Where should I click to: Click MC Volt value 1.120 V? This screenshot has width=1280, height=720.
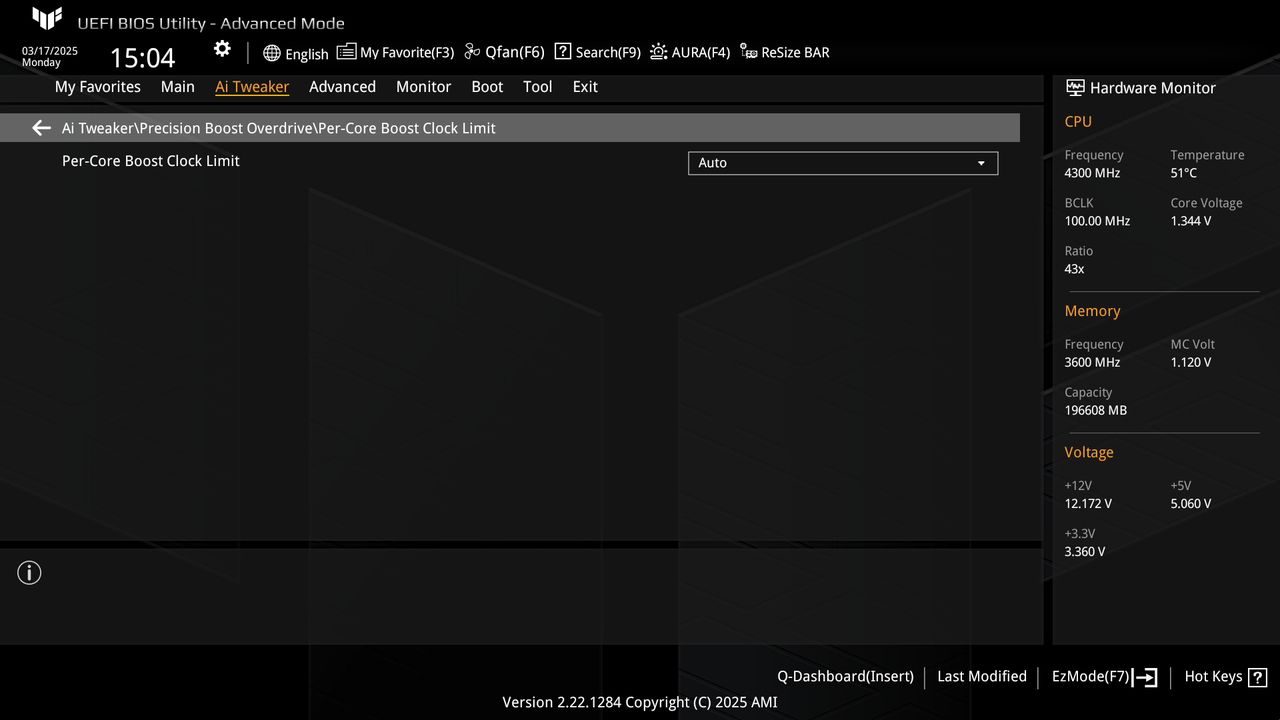pyautogui.click(x=1191, y=362)
